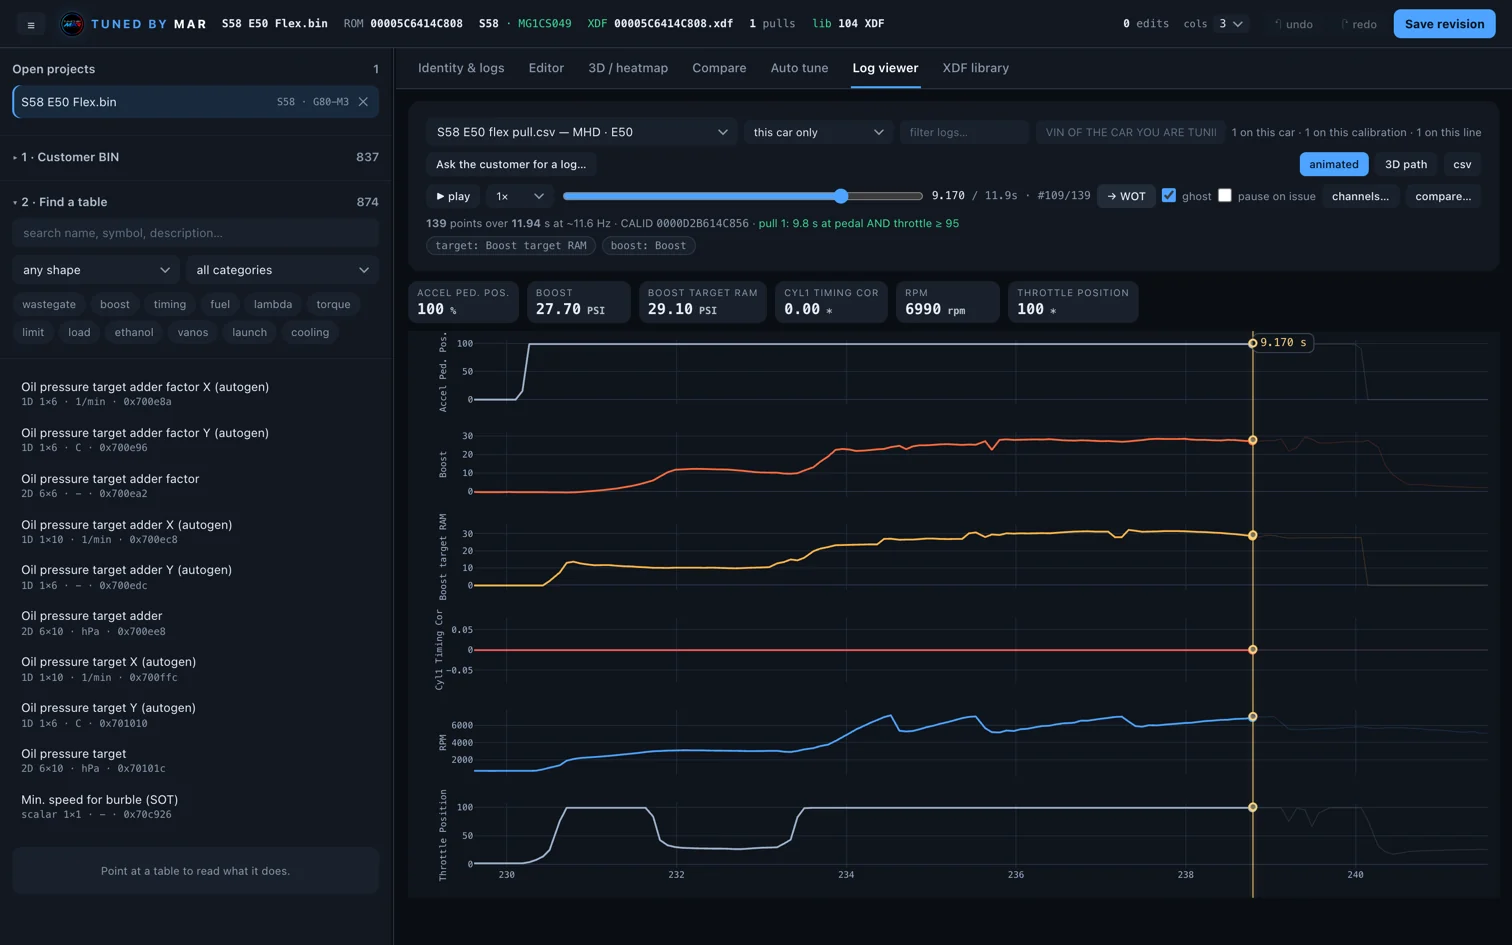Click the compare... button
Screen dimensions: 1512x945
(1443, 196)
